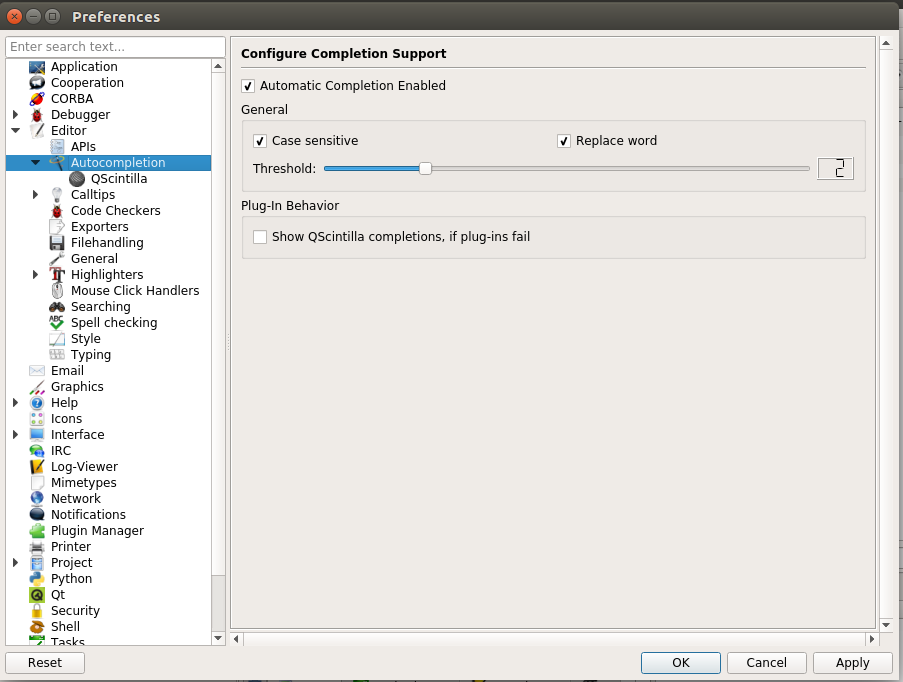903x682 pixels.
Task: Click the Python logo icon
Action: pyautogui.click(x=37, y=579)
